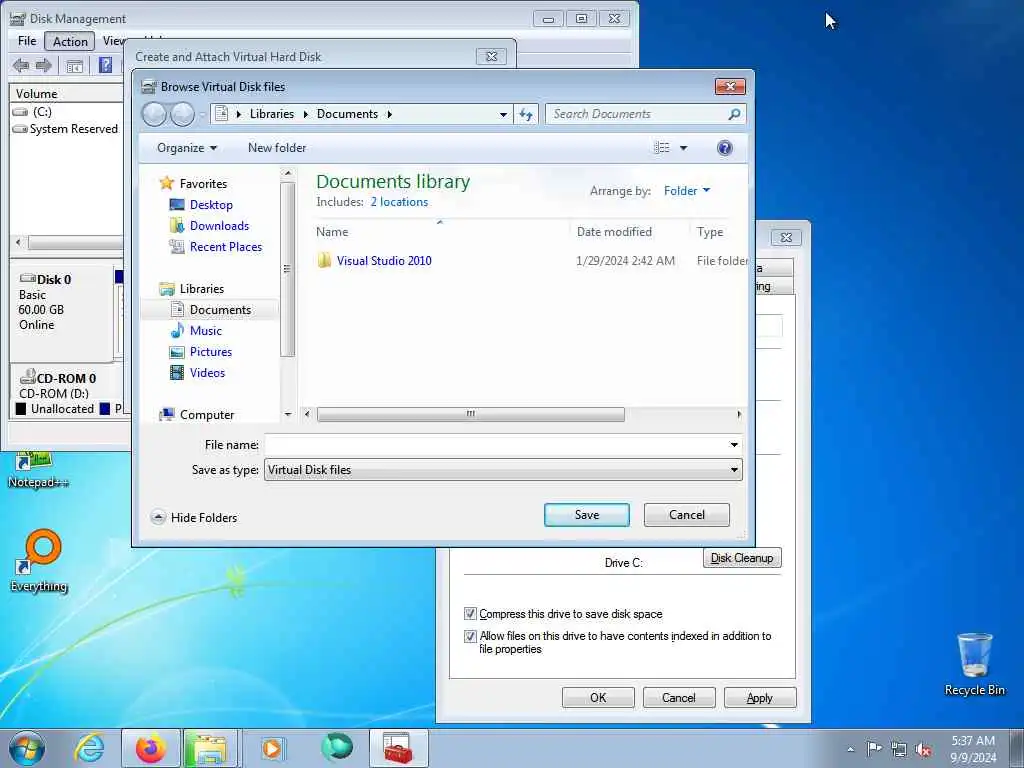1024x768 pixels.
Task: Create a New folder
Action: [277, 148]
